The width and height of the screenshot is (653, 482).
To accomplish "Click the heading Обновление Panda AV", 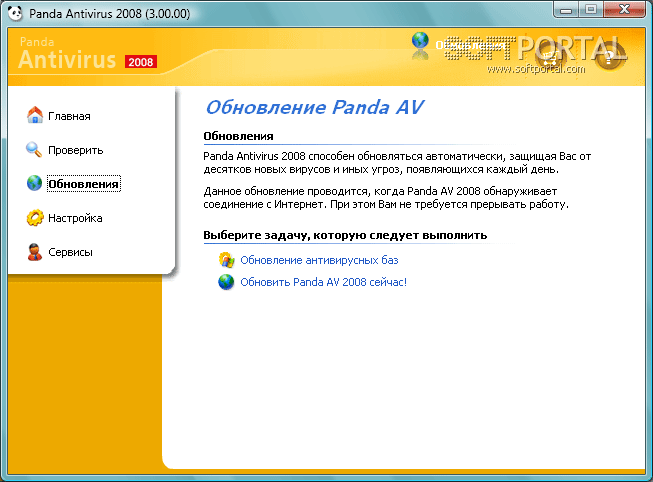I will (315, 107).
